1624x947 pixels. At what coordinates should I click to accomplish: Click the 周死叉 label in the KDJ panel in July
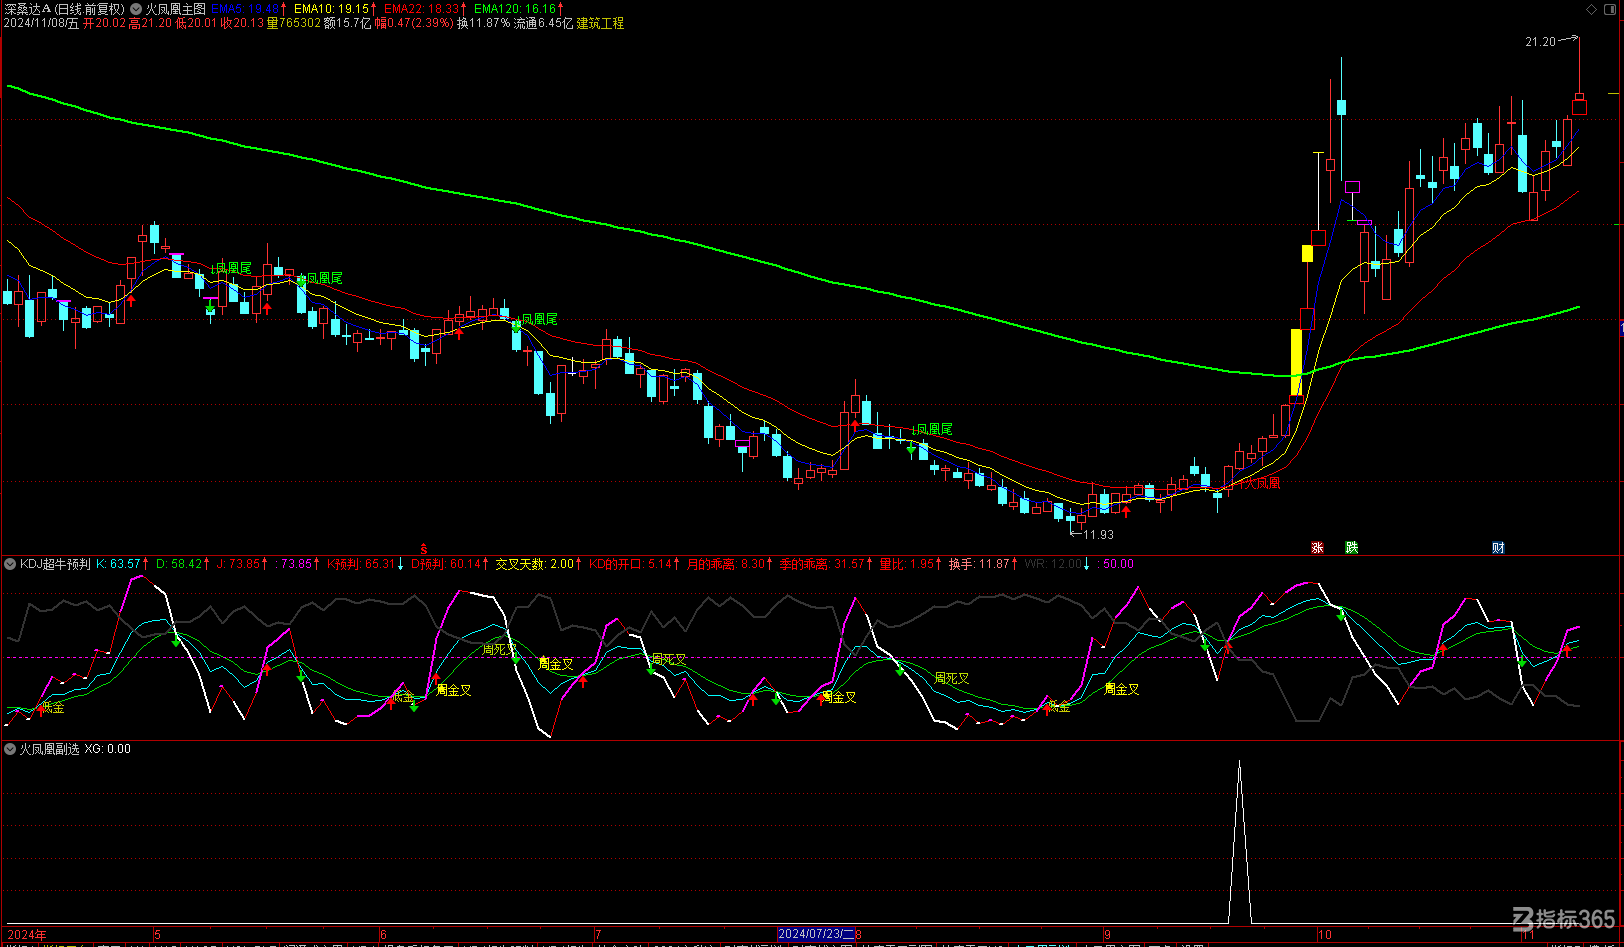(x=668, y=660)
